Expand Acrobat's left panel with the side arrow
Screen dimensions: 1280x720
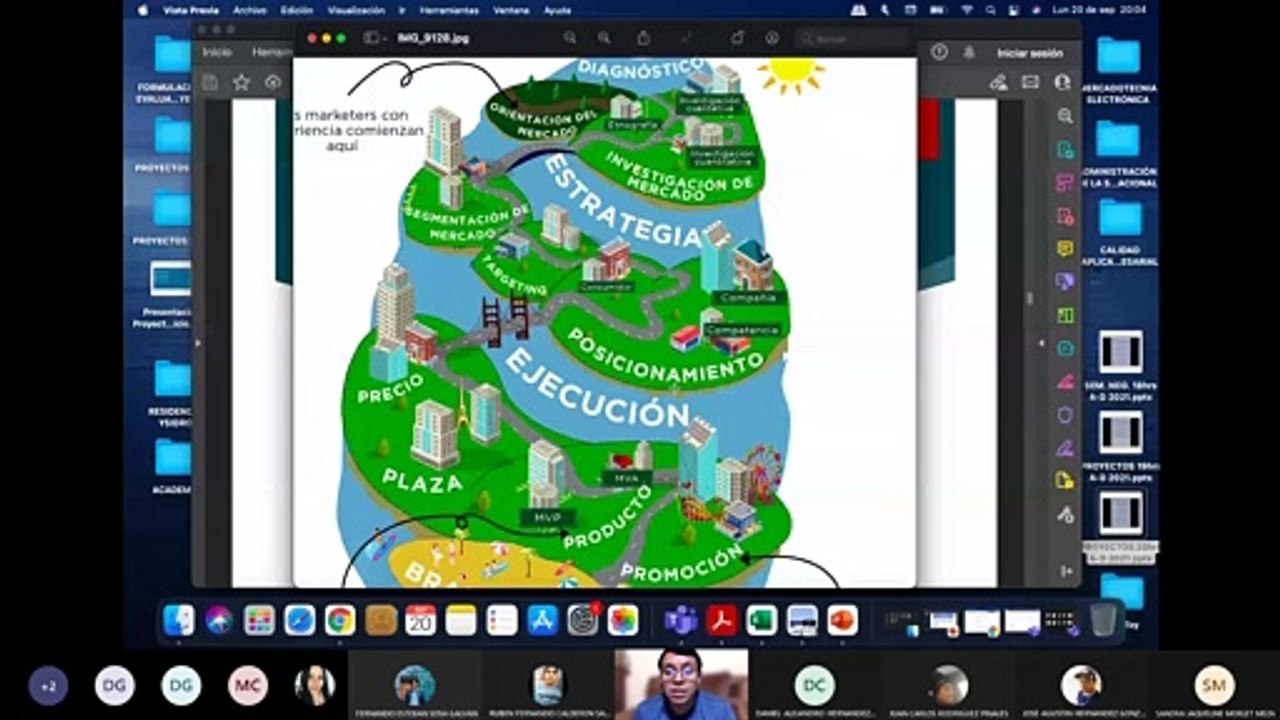point(197,343)
